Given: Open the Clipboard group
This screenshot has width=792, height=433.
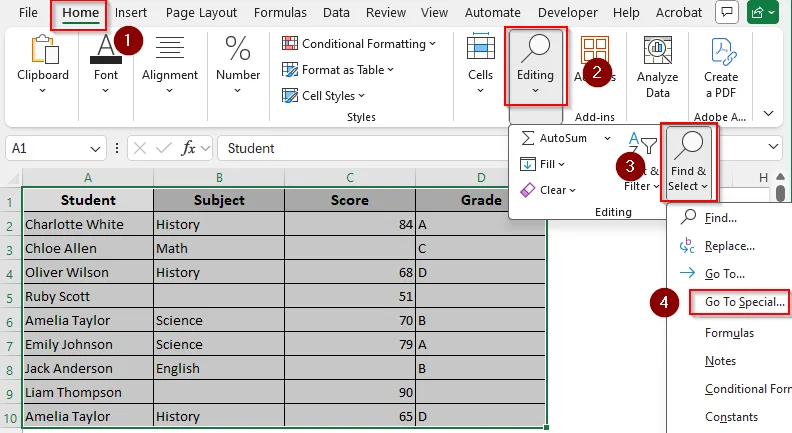Looking at the screenshot, I should (x=43, y=64).
